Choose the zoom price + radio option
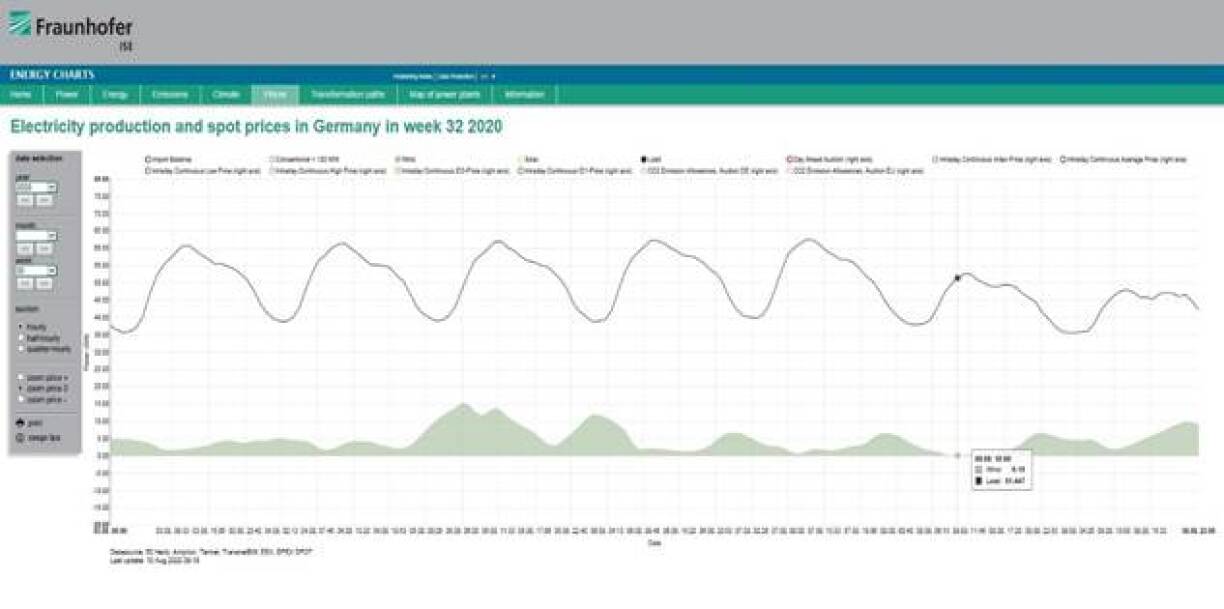The width and height of the screenshot is (1224, 609). pos(21,377)
